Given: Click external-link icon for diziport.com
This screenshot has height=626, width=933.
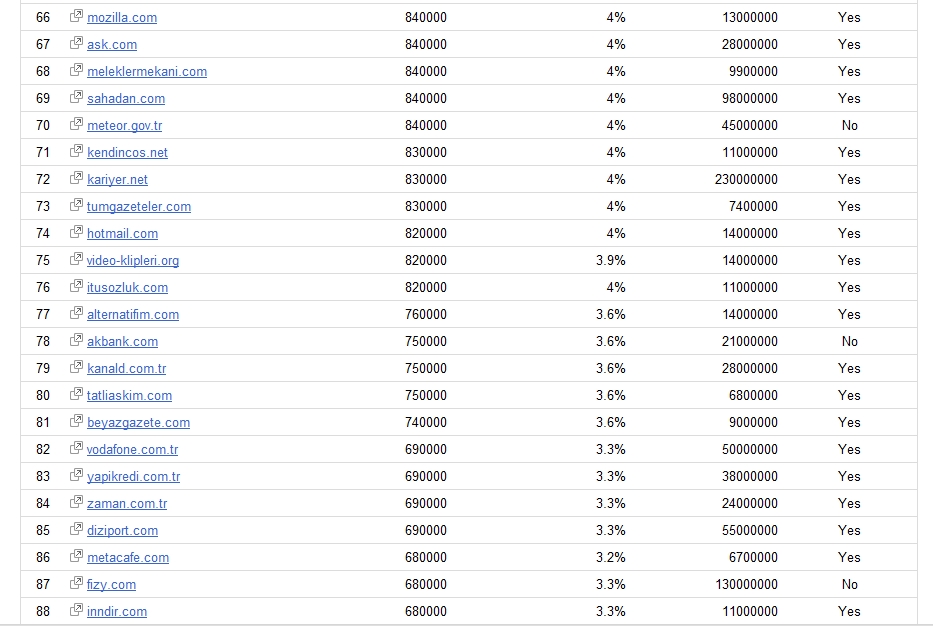Looking at the screenshot, I should tap(76, 529).
